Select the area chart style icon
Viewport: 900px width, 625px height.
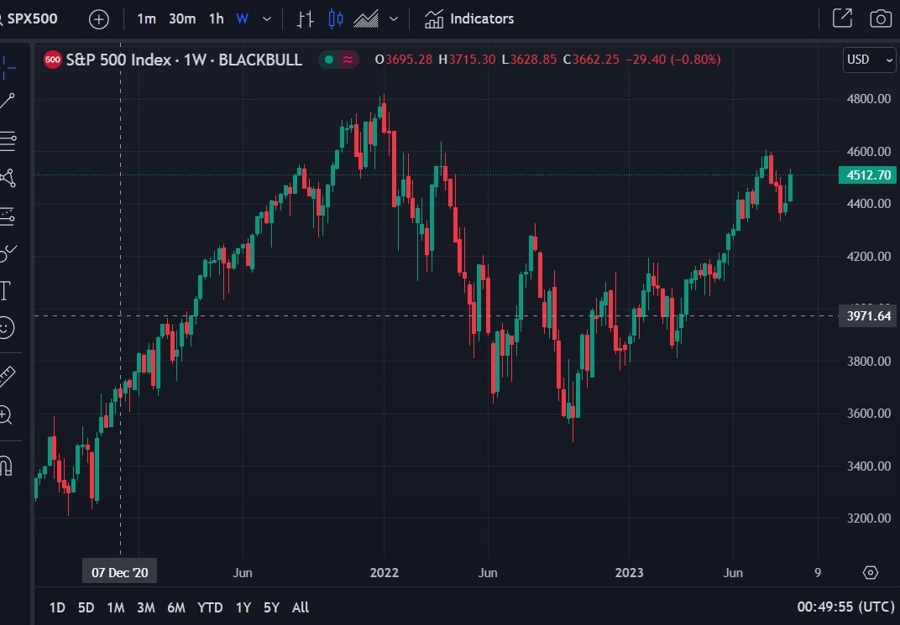[x=366, y=19]
